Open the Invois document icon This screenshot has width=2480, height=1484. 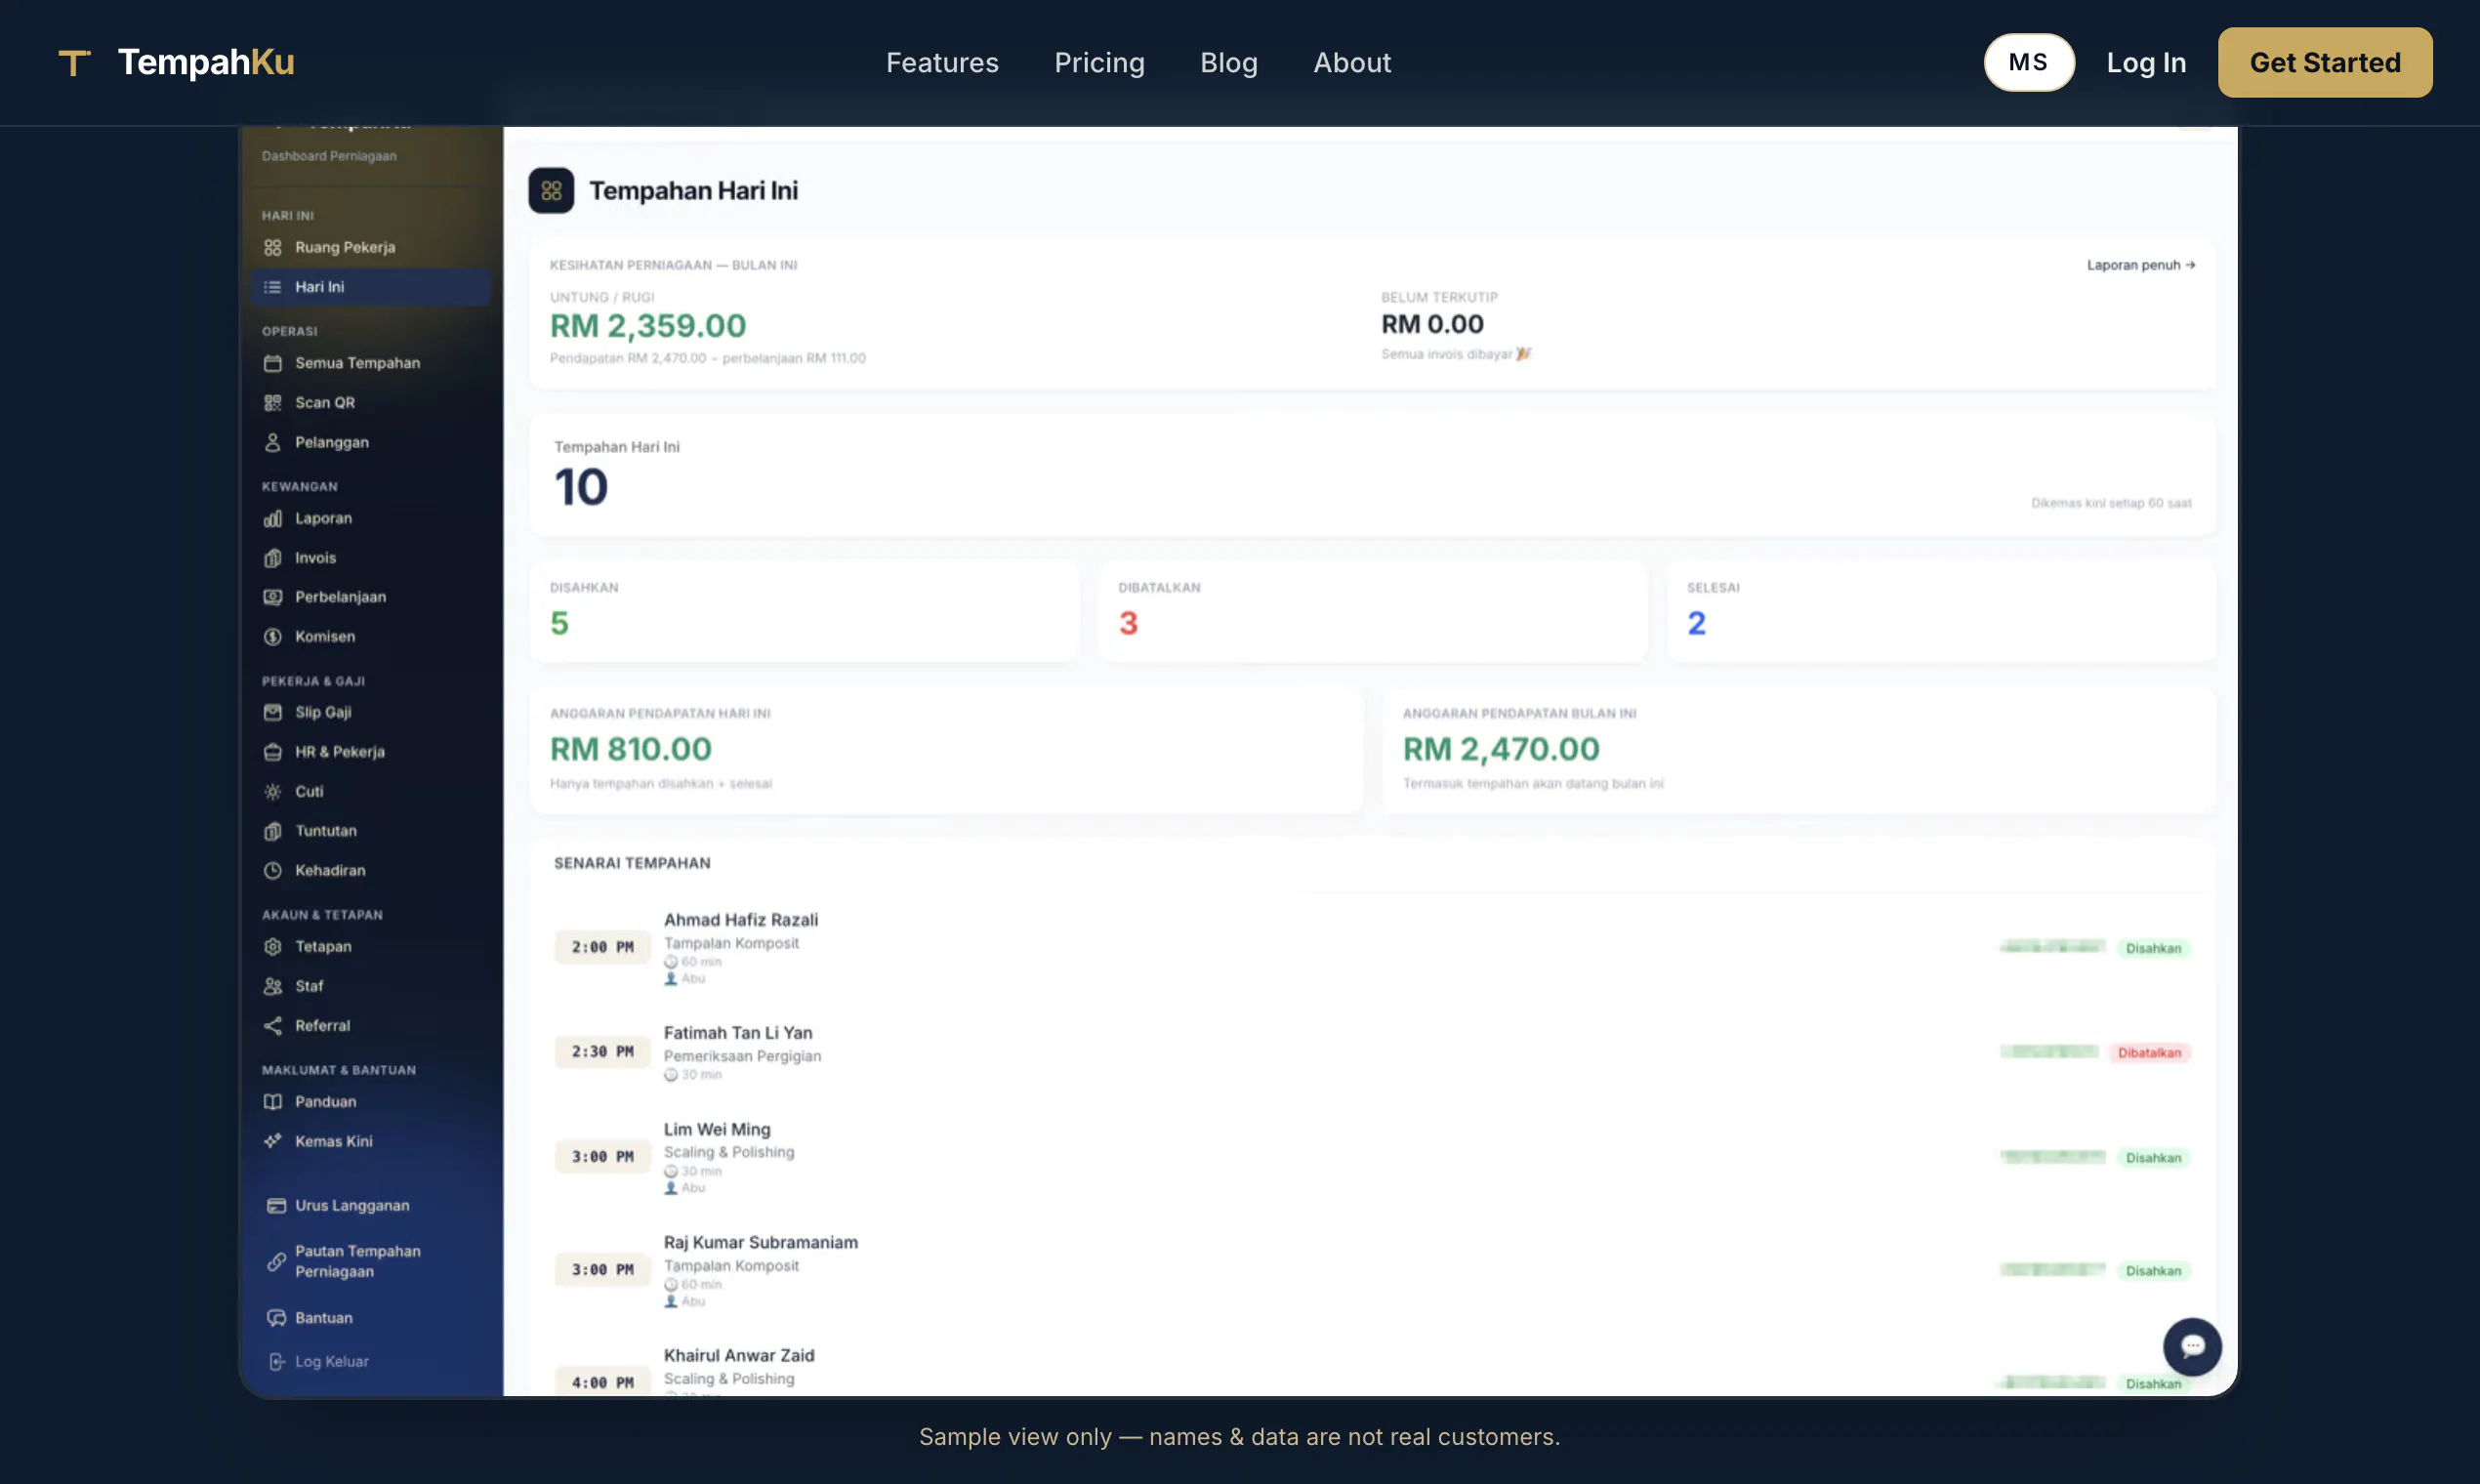272,558
